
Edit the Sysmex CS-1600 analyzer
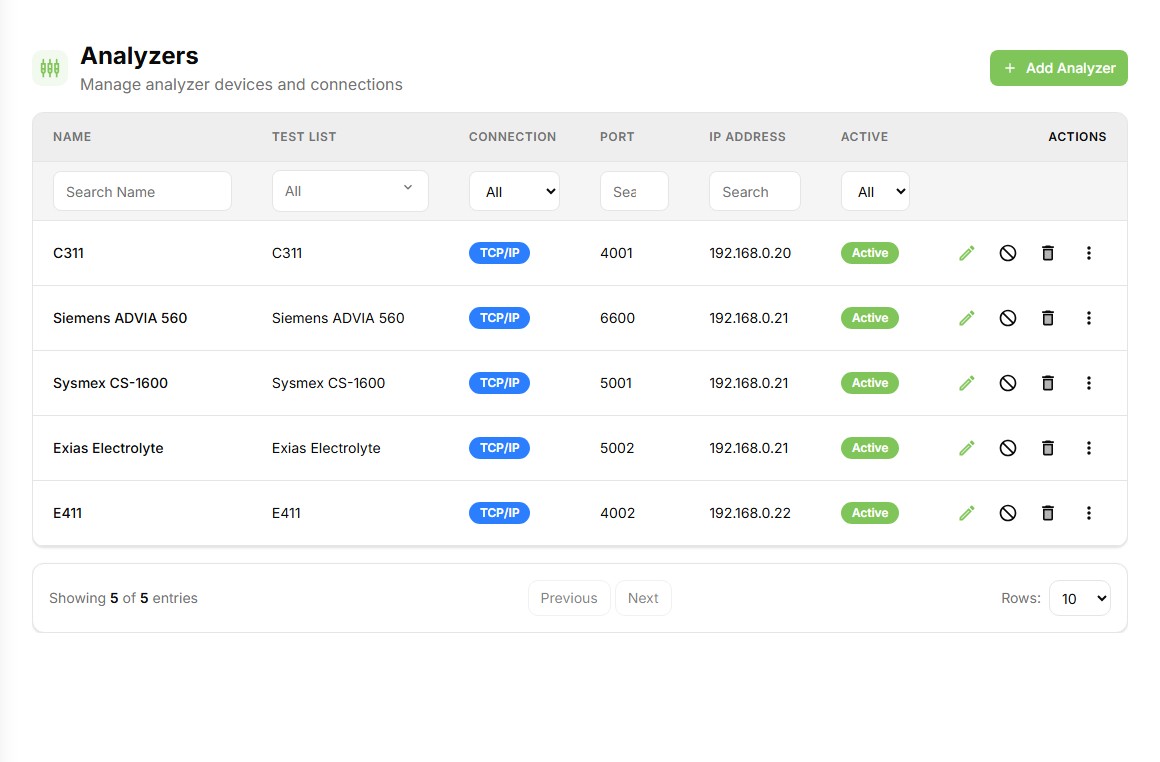click(966, 383)
